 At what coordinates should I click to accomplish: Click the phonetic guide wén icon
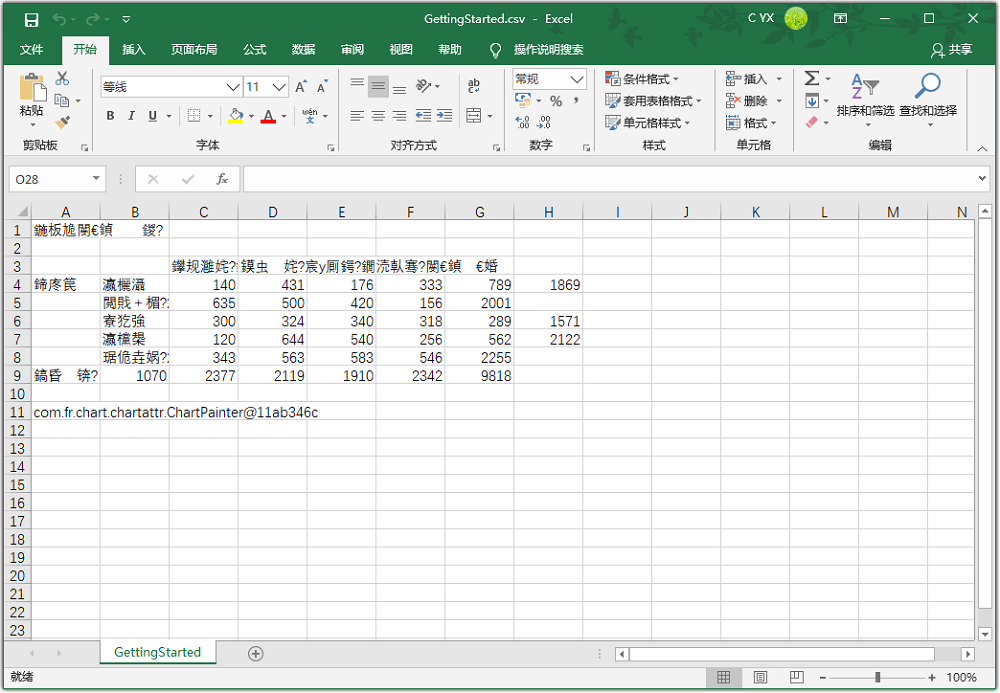309,116
